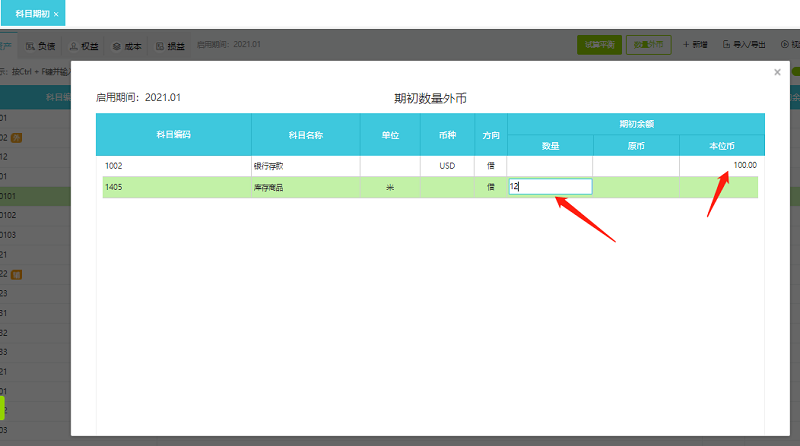
Task: Select account code 1405 cell
Action: 177,187
